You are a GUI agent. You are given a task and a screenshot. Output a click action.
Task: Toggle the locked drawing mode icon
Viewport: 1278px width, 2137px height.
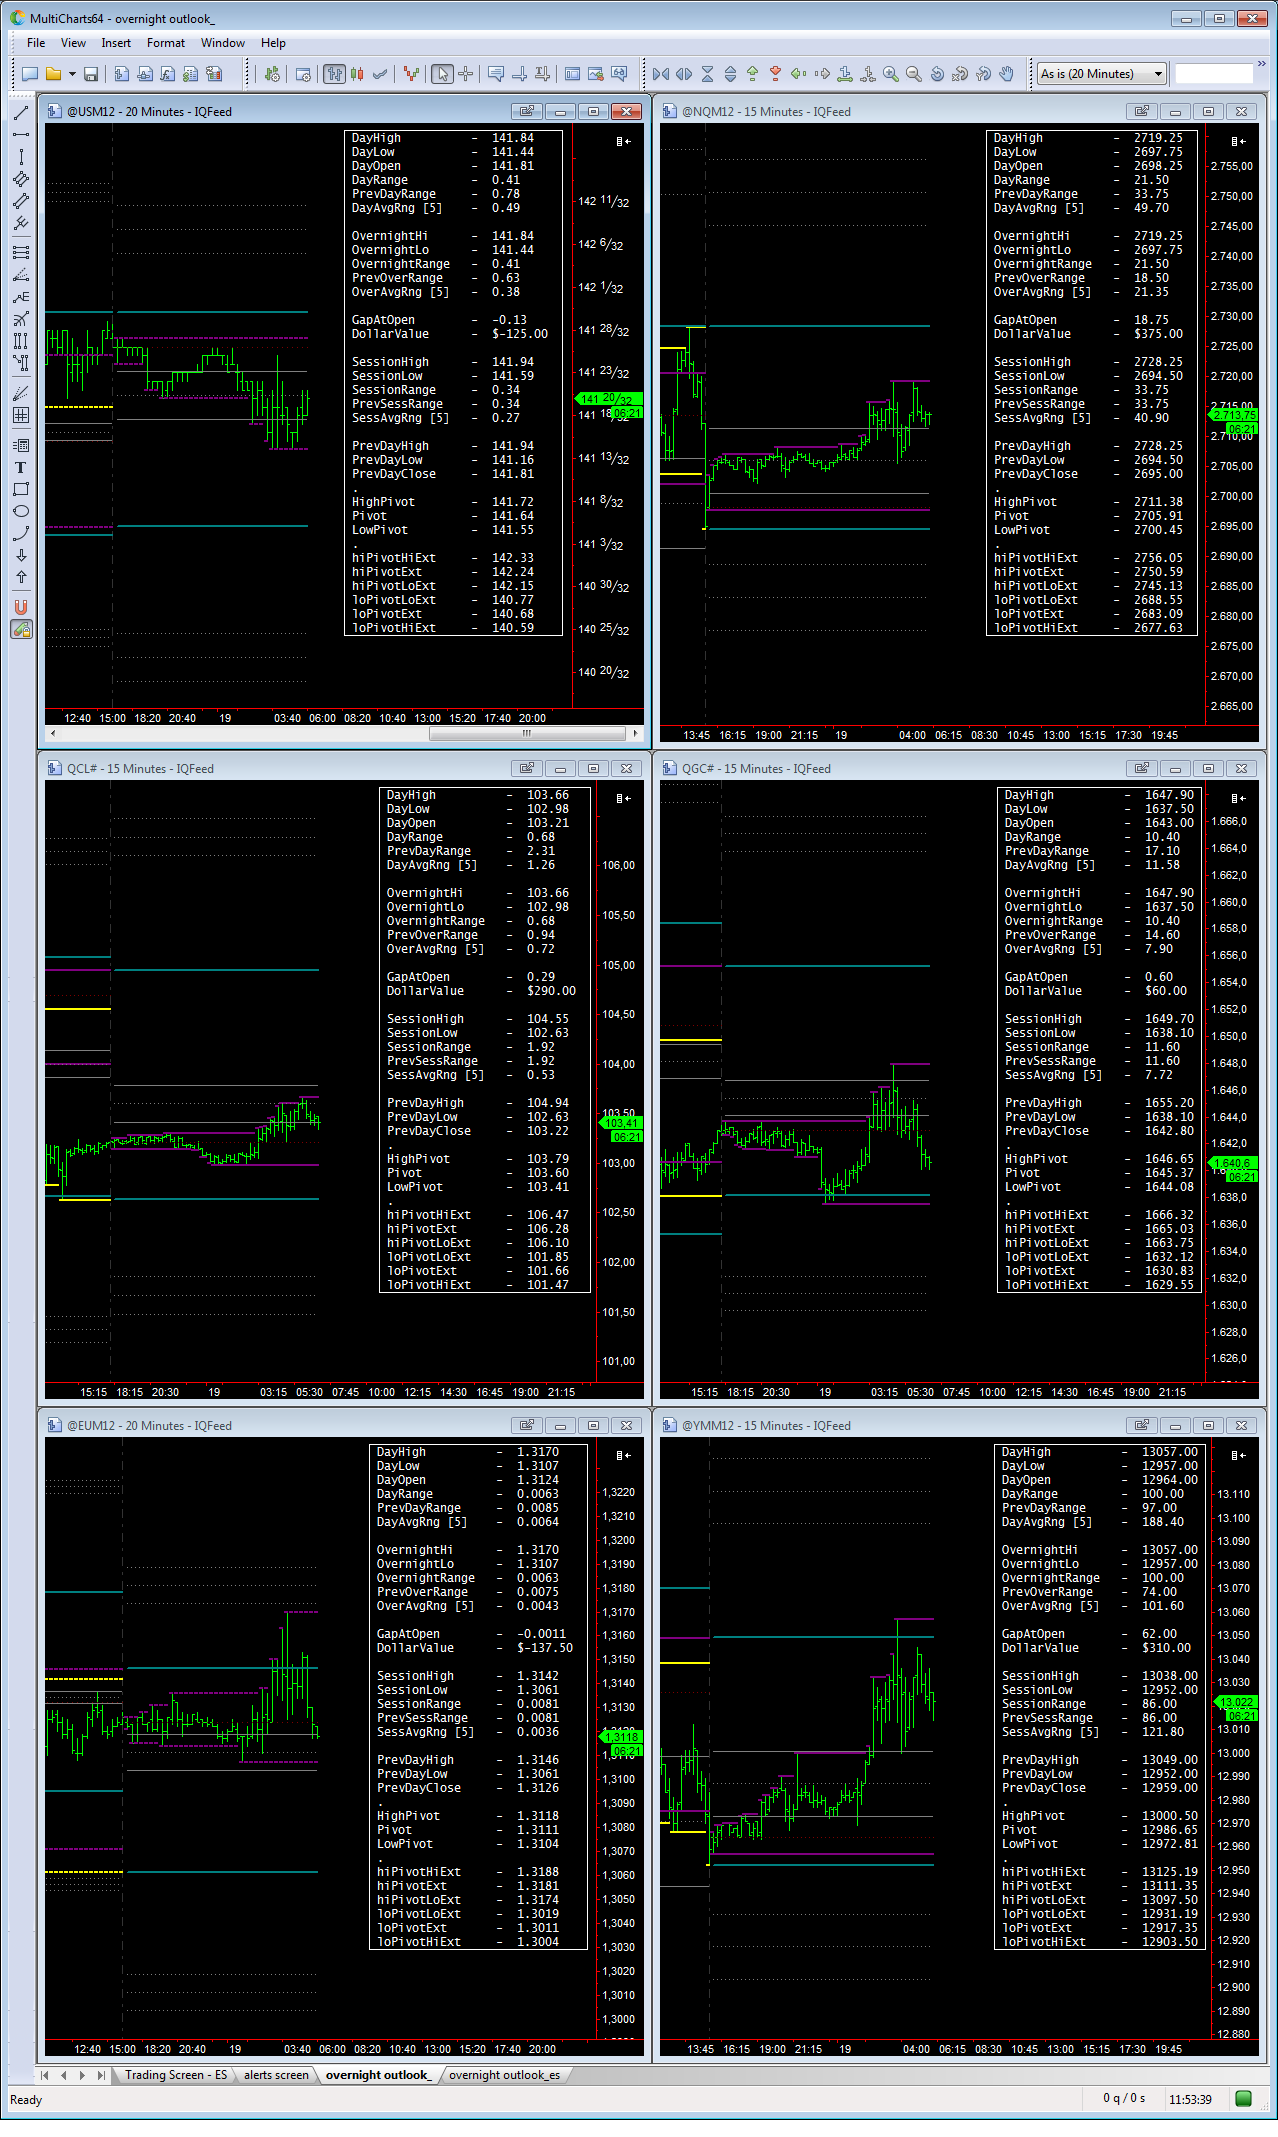[x=21, y=629]
